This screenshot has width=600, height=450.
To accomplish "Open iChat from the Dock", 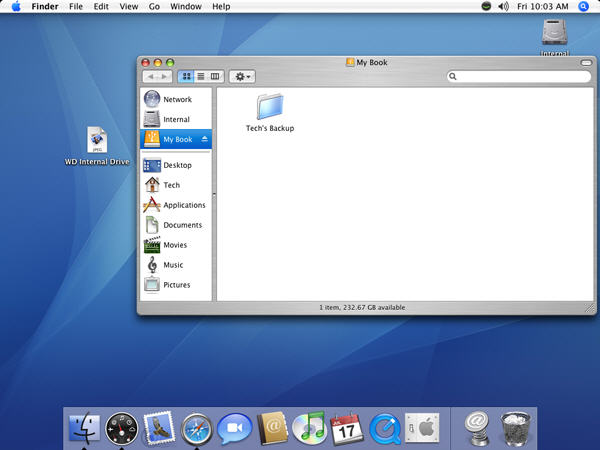I will click(234, 429).
